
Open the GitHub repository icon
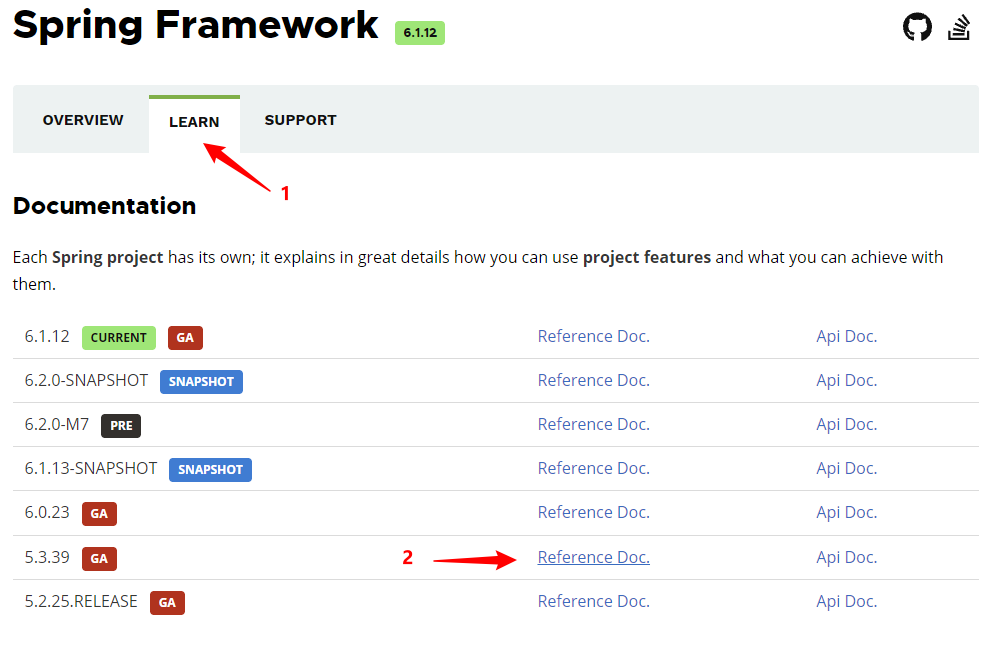point(917,27)
